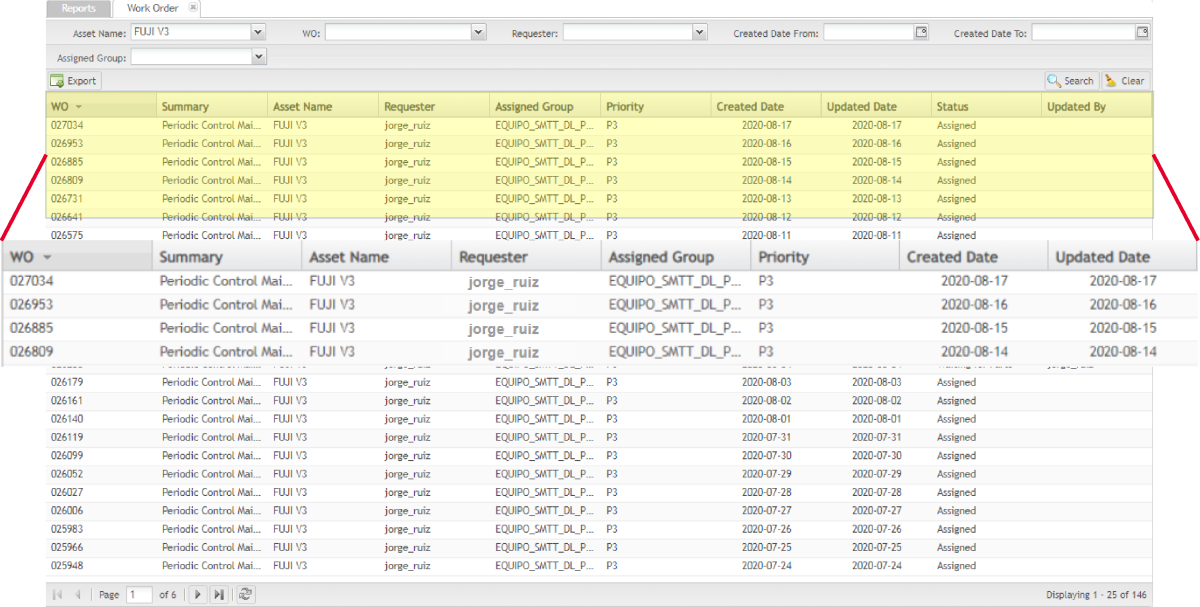The image size is (1200, 607).
Task: Click the P3 priority in row 026006
Action: [612, 510]
